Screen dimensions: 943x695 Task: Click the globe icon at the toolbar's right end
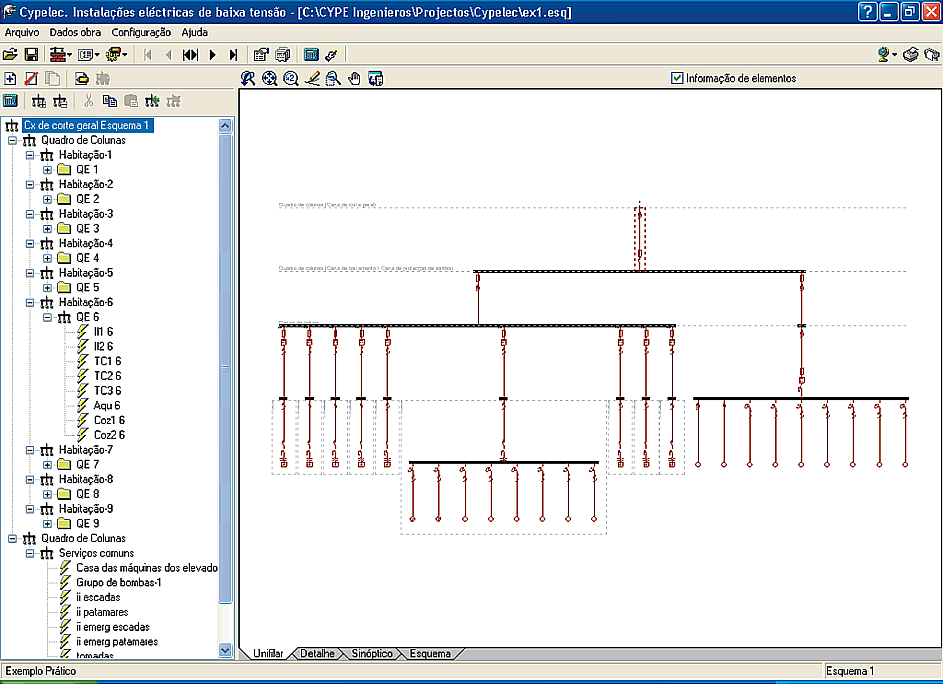tap(883, 55)
